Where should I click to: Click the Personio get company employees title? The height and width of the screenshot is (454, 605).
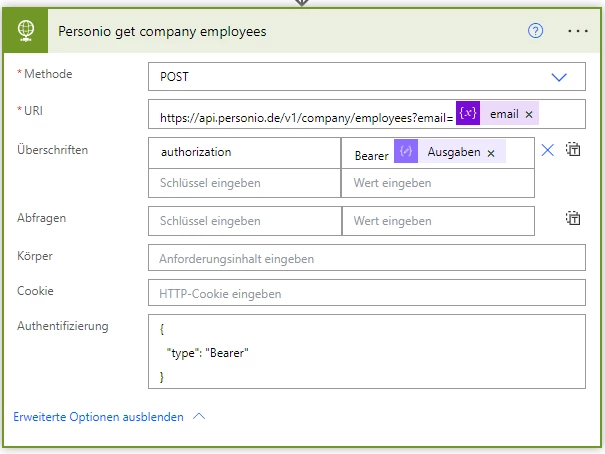pyautogui.click(x=162, y=32)
